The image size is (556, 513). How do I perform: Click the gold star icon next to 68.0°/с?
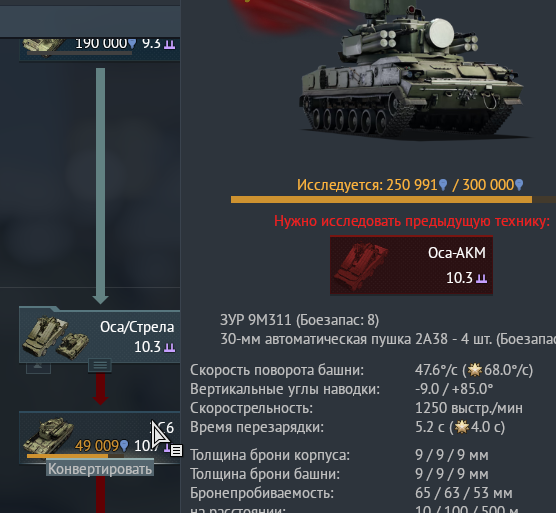475,370
